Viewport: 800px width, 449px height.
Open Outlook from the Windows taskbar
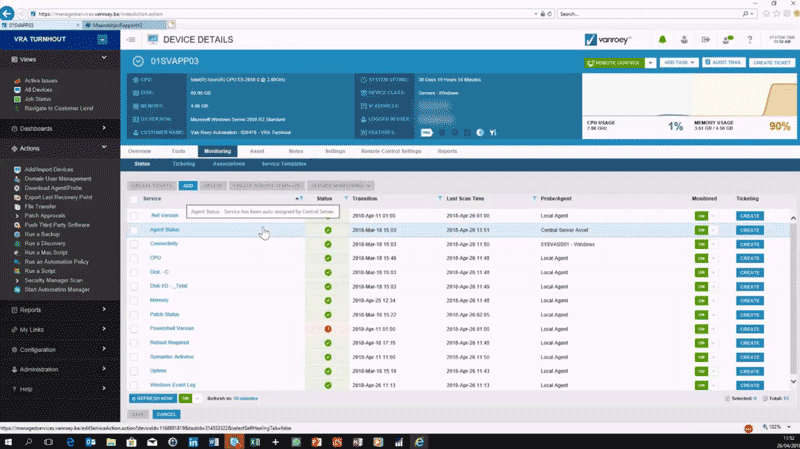pyautogui.click(x=90, y=442)
